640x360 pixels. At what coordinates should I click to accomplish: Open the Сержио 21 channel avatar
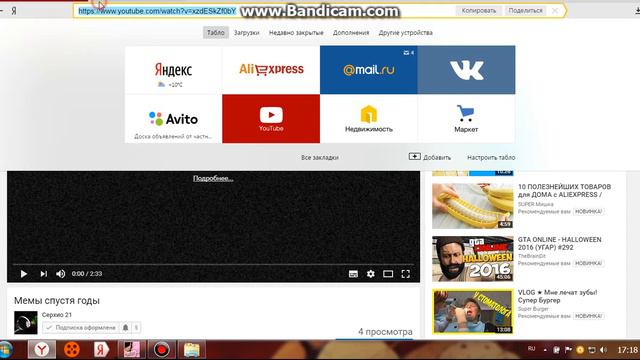[x=26, y=322]
